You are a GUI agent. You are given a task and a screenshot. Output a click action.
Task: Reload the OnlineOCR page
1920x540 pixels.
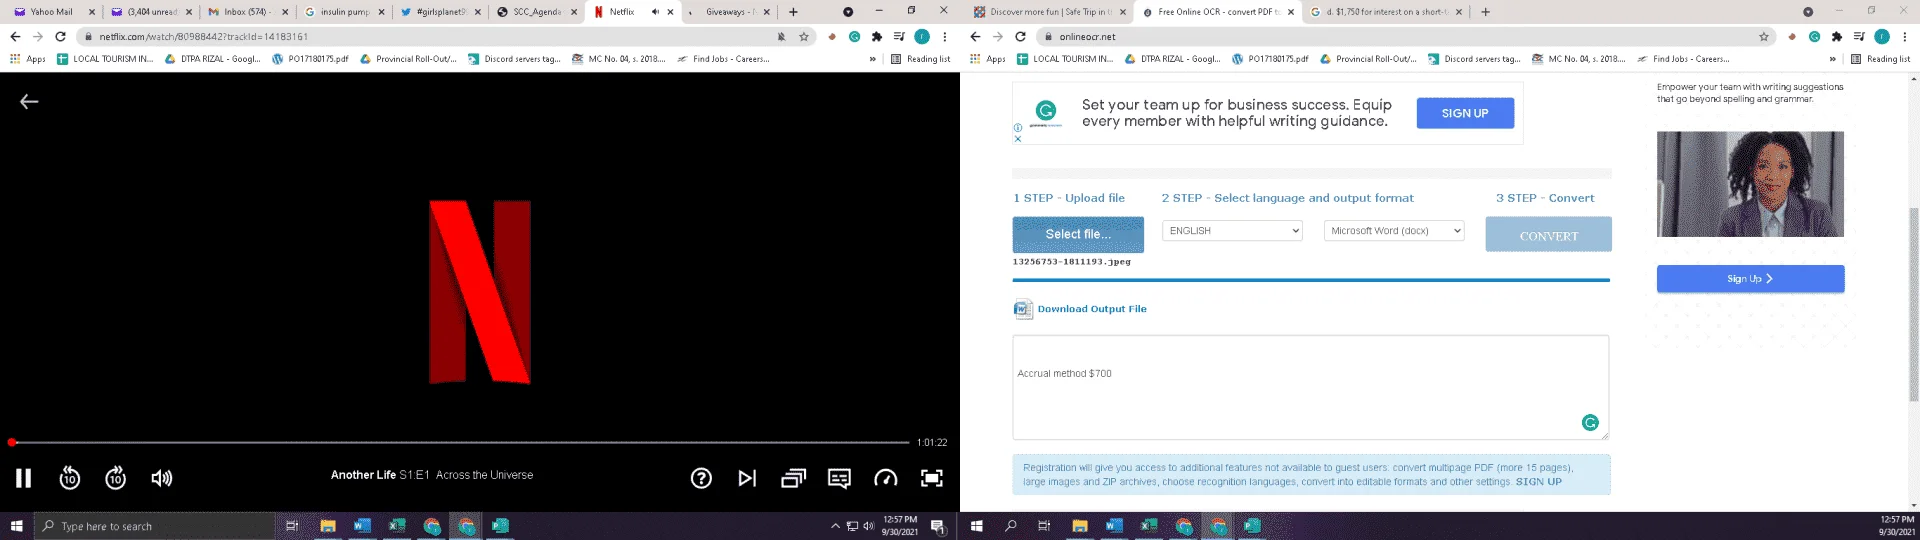(1020, 36)
